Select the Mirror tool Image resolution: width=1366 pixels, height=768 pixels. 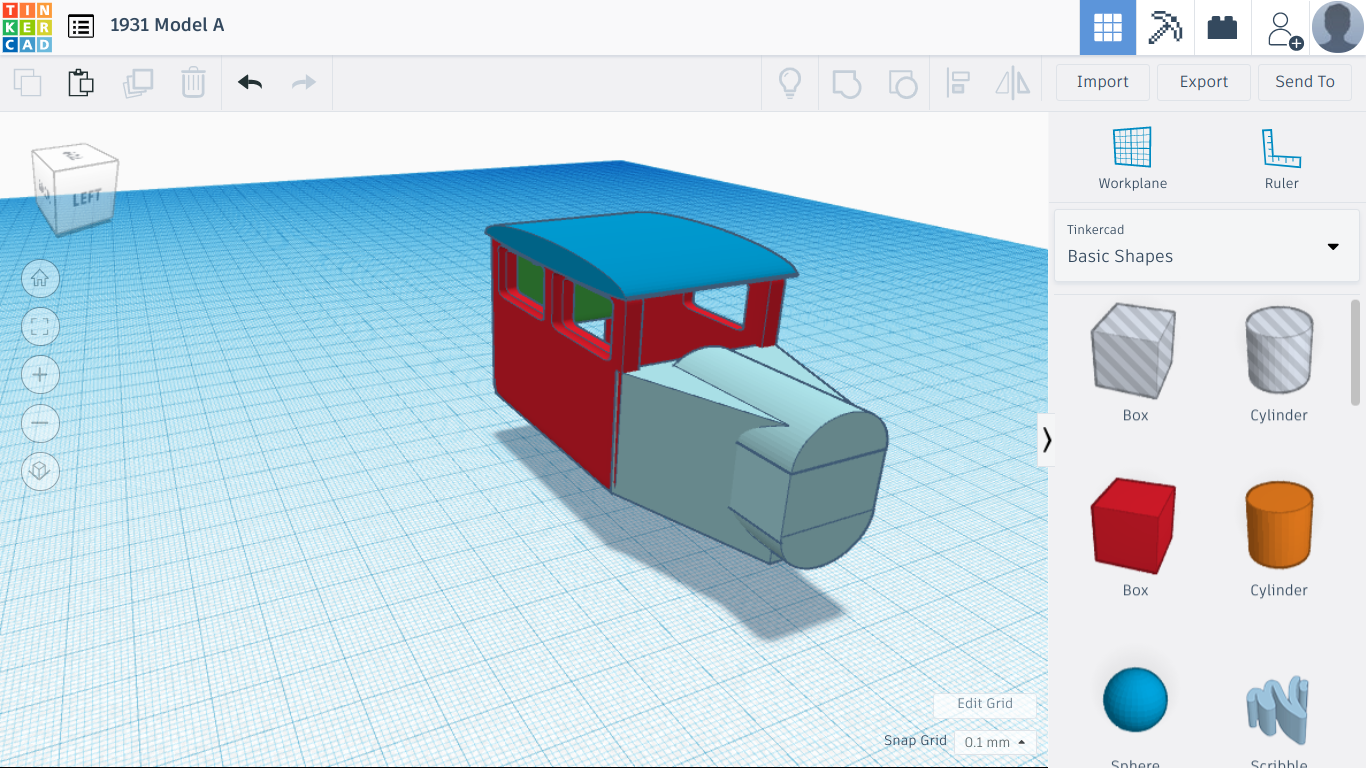coord(1013,83)
